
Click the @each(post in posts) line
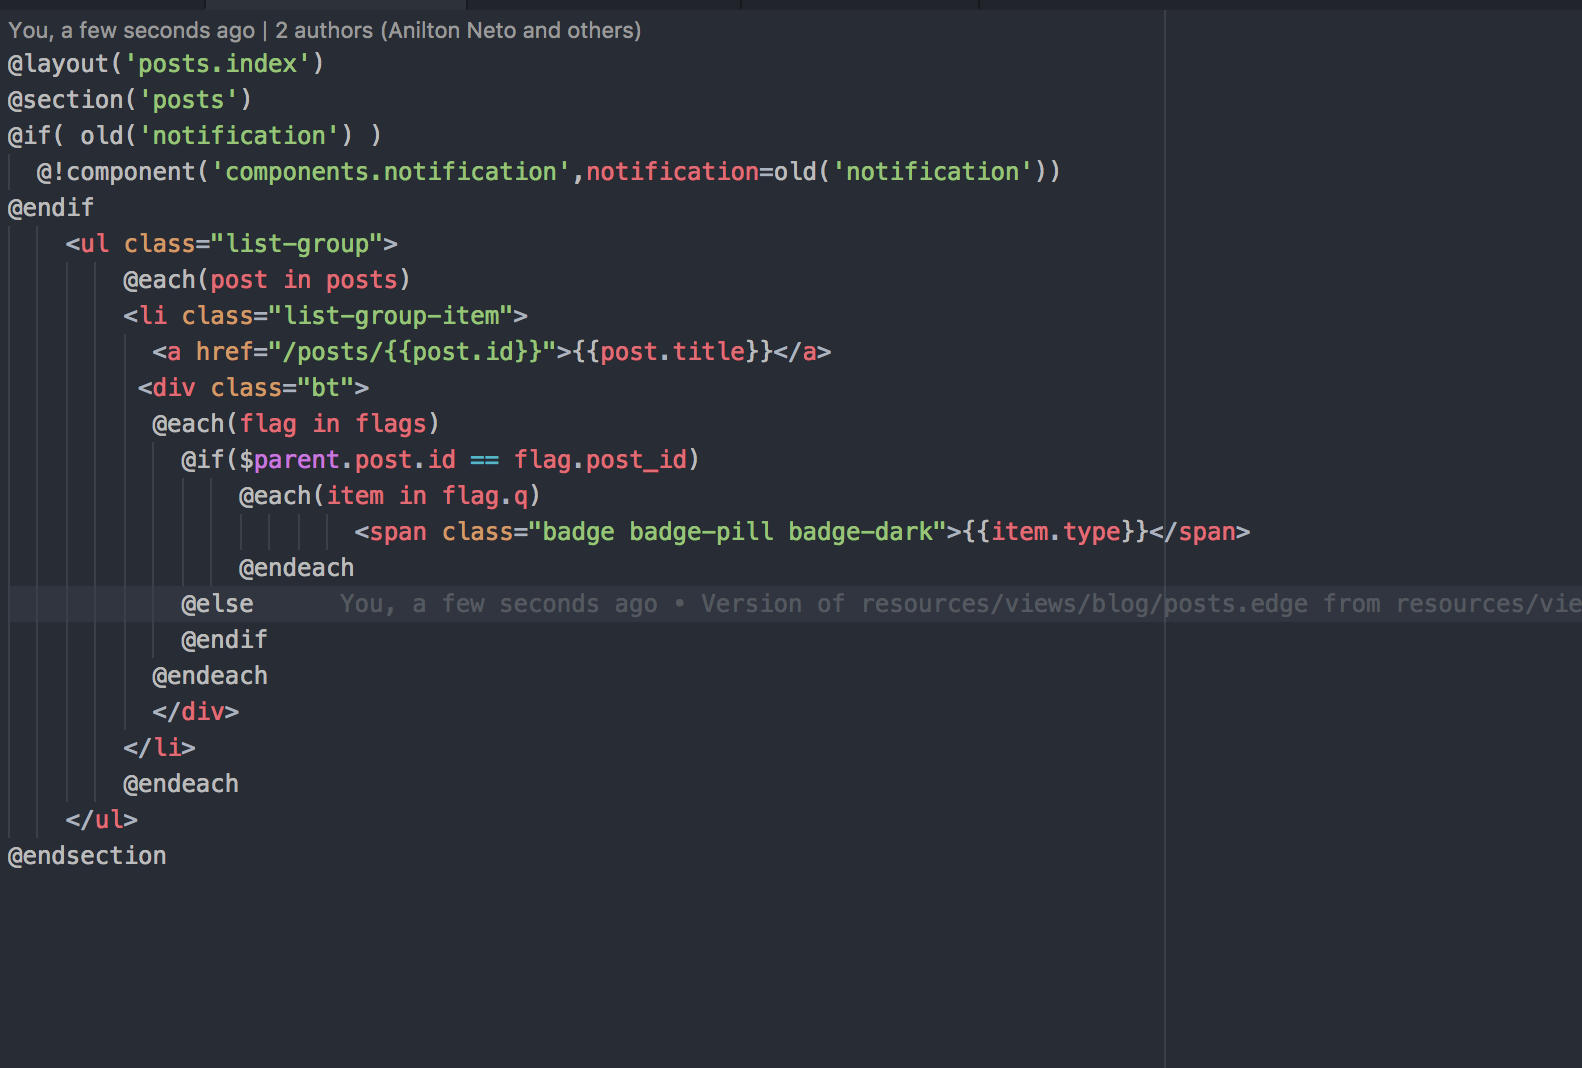(267, 280)
